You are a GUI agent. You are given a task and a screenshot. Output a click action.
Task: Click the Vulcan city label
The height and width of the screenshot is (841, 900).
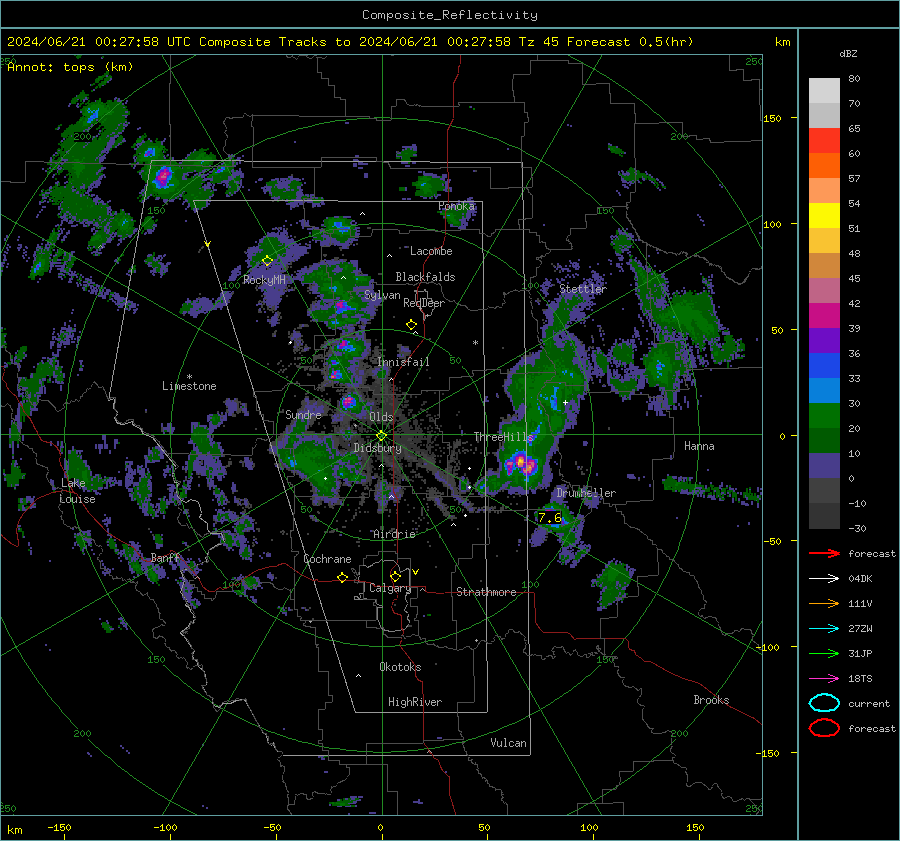(x=508, y=743)
